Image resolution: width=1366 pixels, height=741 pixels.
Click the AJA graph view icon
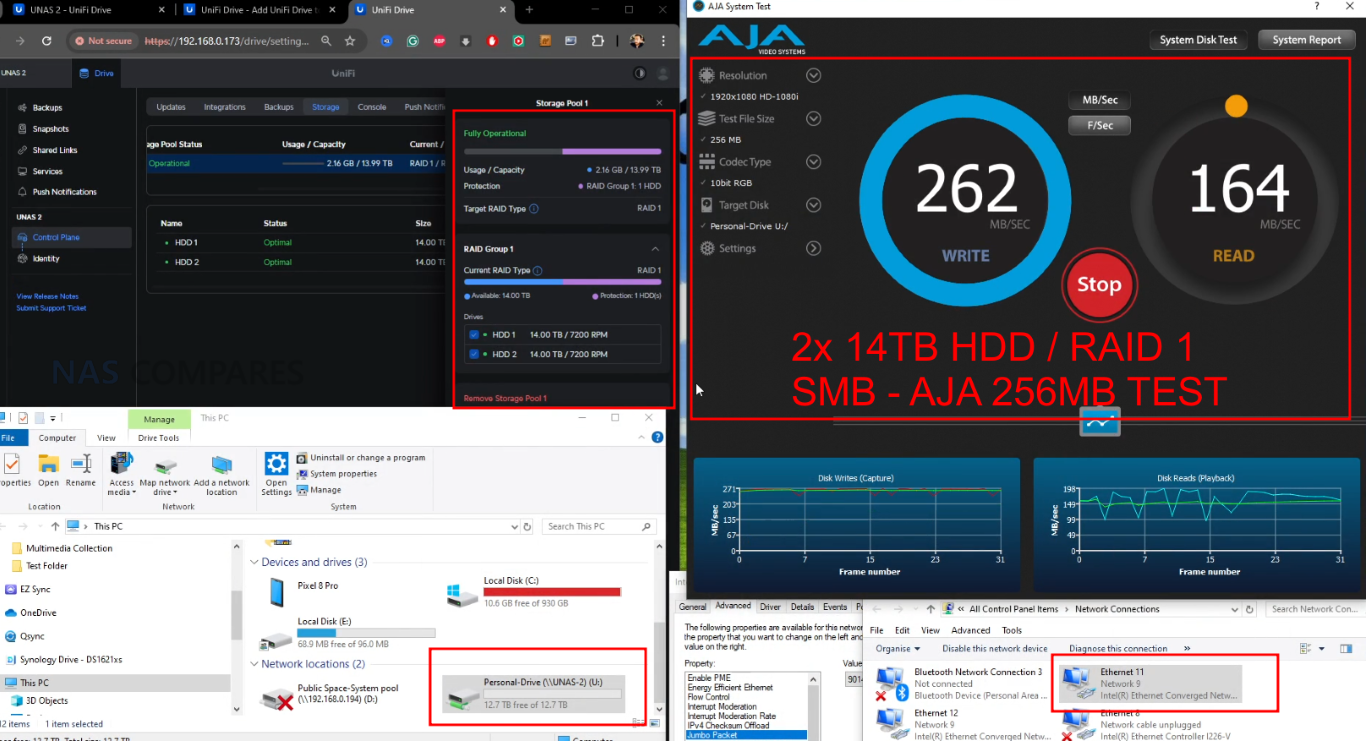click(x=1100, y=422)
